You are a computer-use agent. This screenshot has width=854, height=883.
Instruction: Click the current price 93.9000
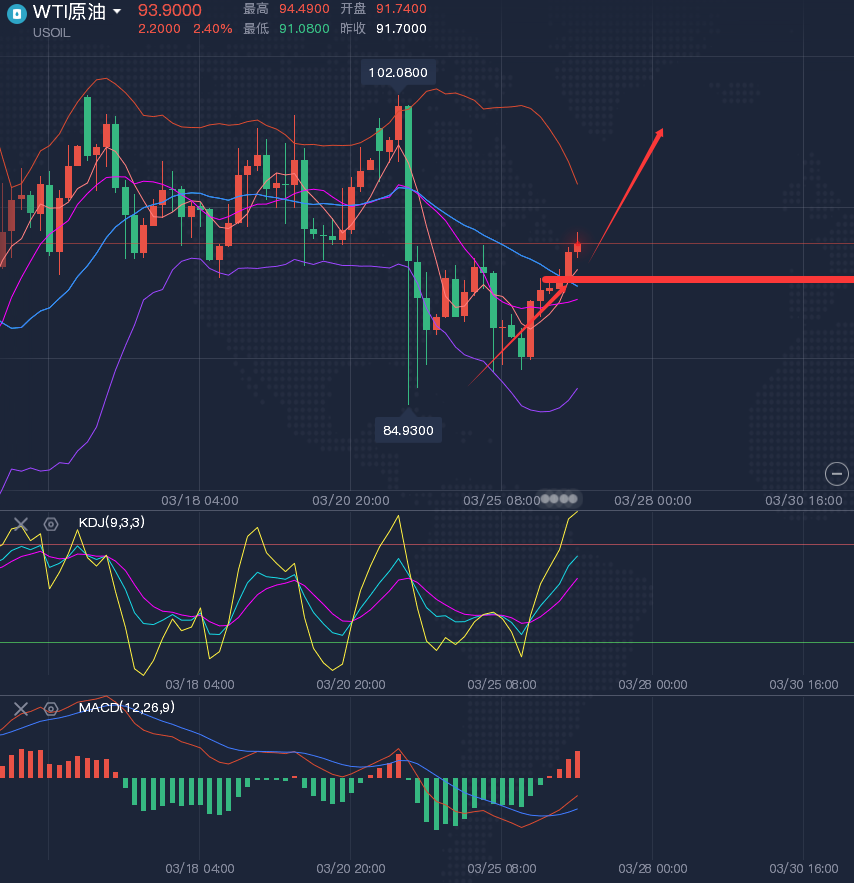[170, 9]
